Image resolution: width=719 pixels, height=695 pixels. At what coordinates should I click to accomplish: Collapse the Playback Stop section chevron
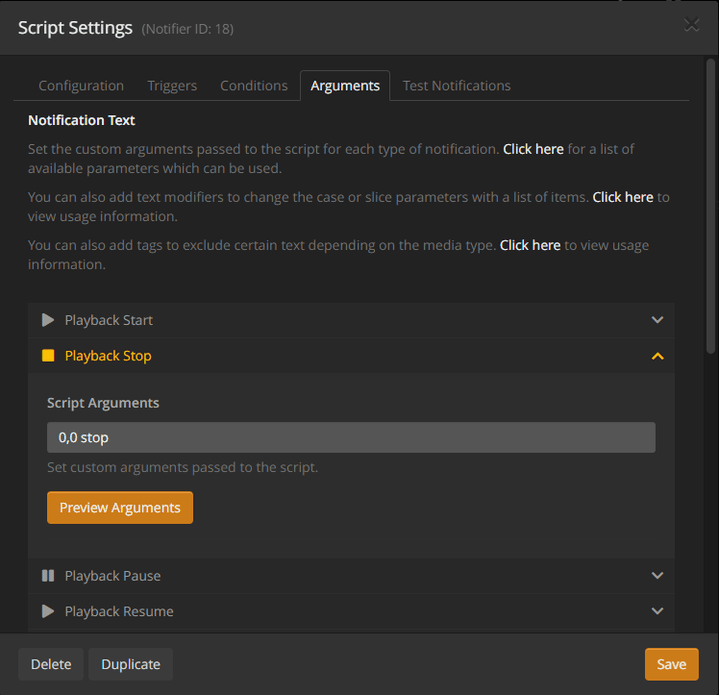tap(657, 356)
